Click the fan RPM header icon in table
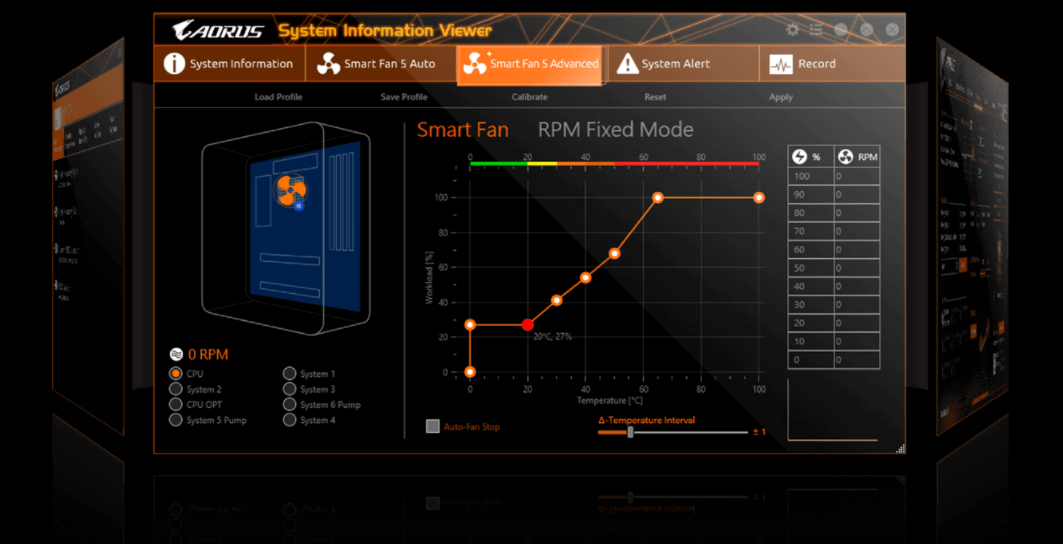 845,157
